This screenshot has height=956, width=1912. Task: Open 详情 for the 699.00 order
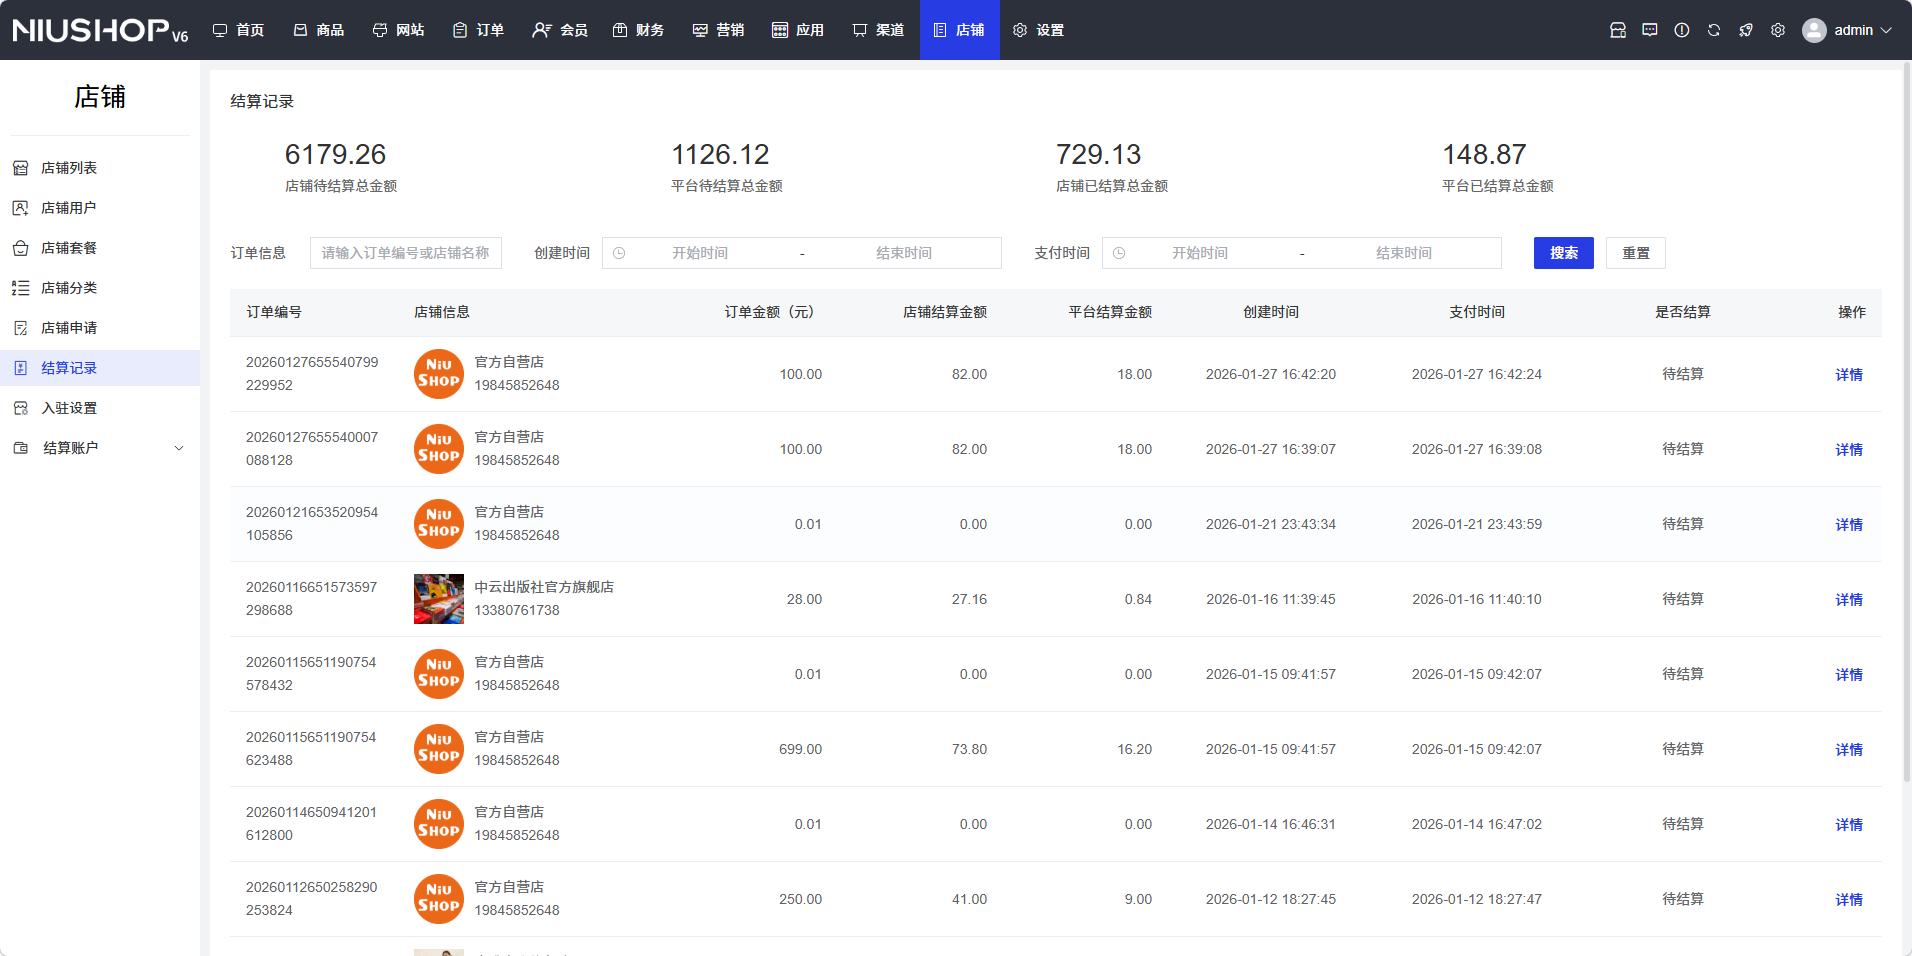[1848, 750]
